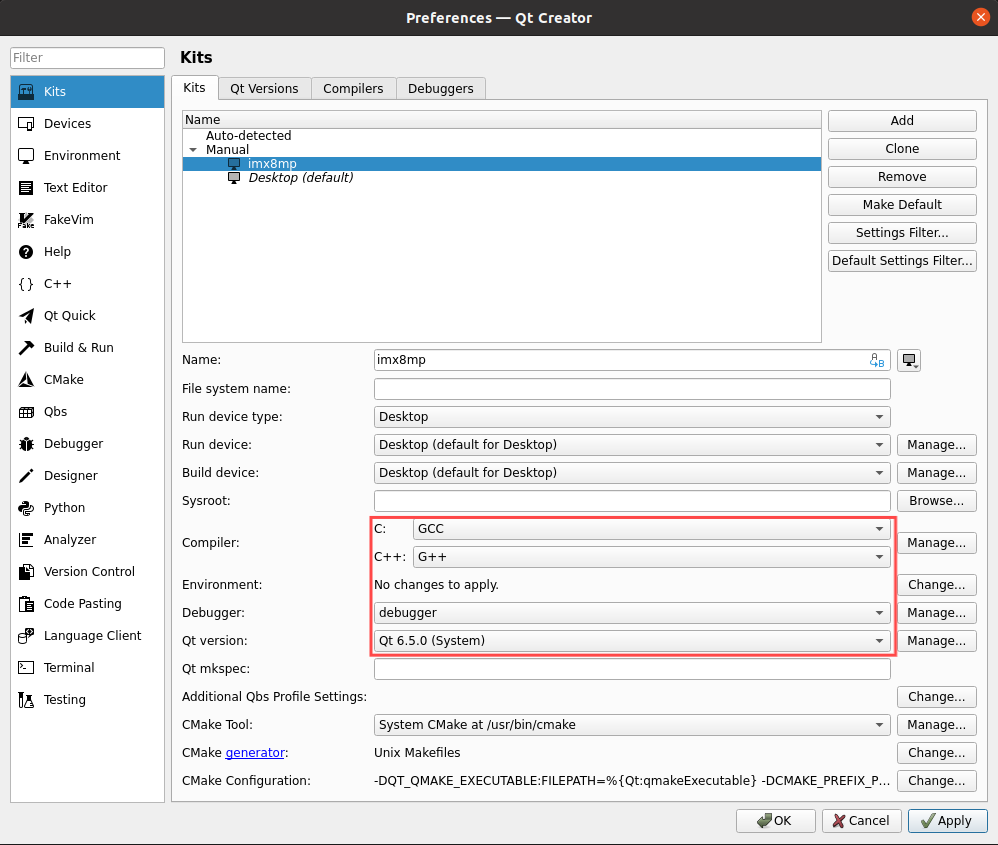Remove the selected kit
Image resolution: width=998 pixels, height=845 pixels.
coord(902,177)
